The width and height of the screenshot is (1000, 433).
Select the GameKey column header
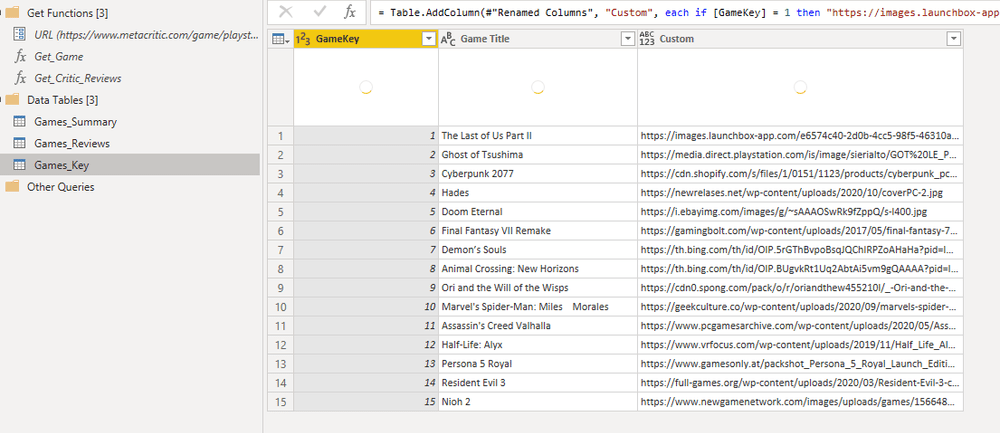coord(366,39)
